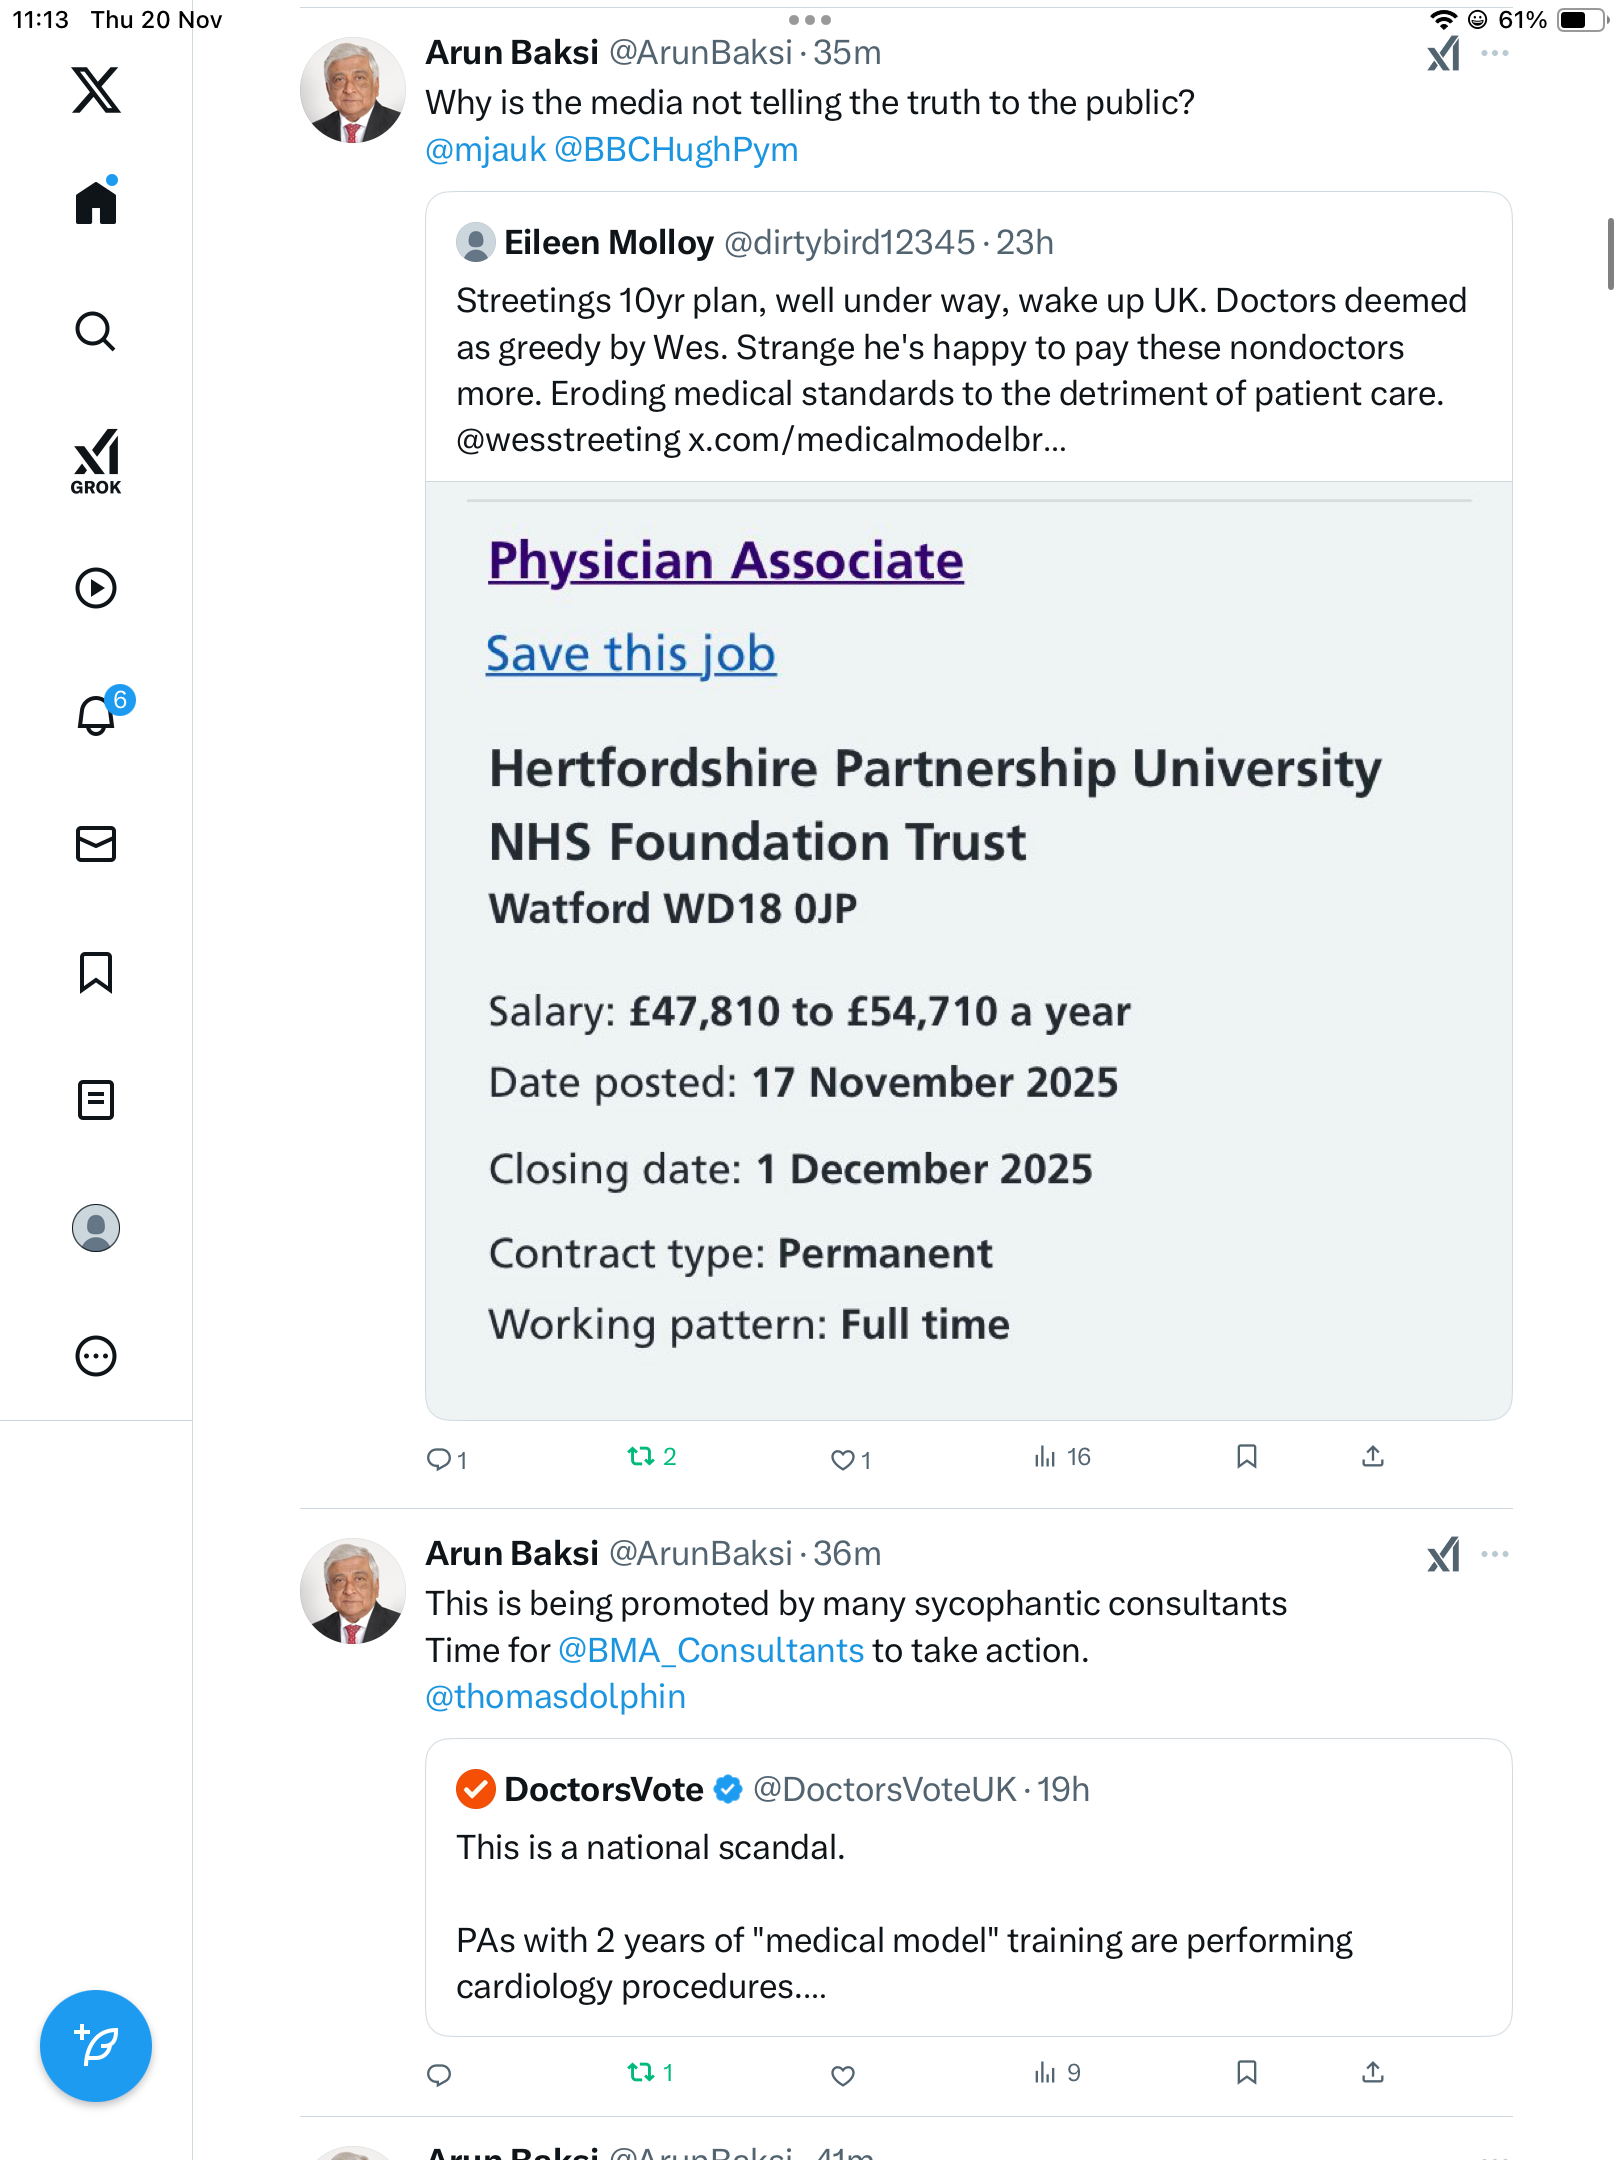Open the video play tab in sidebar
The image size is (1620, 2160).
tap(96, 588)
